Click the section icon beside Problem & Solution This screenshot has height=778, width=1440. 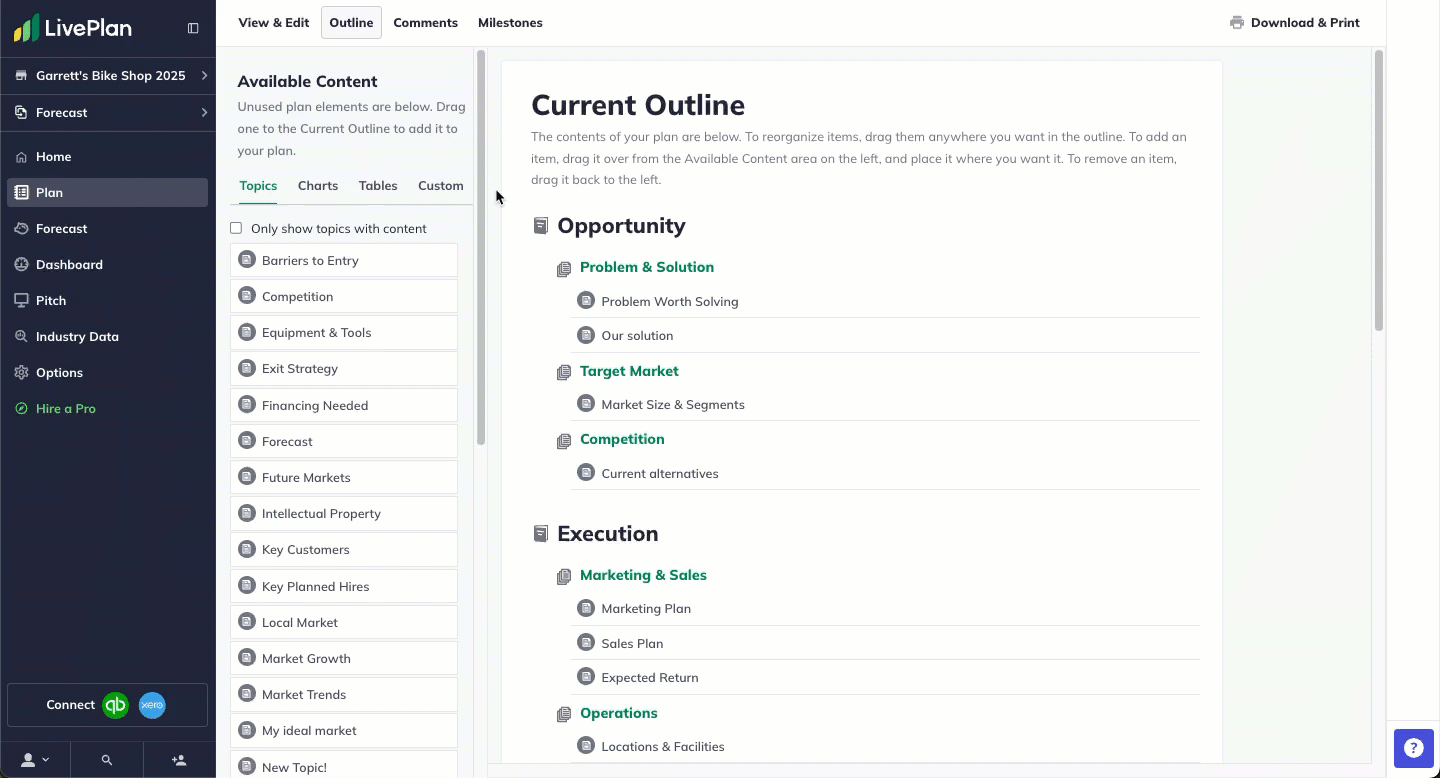click(564, 269)
